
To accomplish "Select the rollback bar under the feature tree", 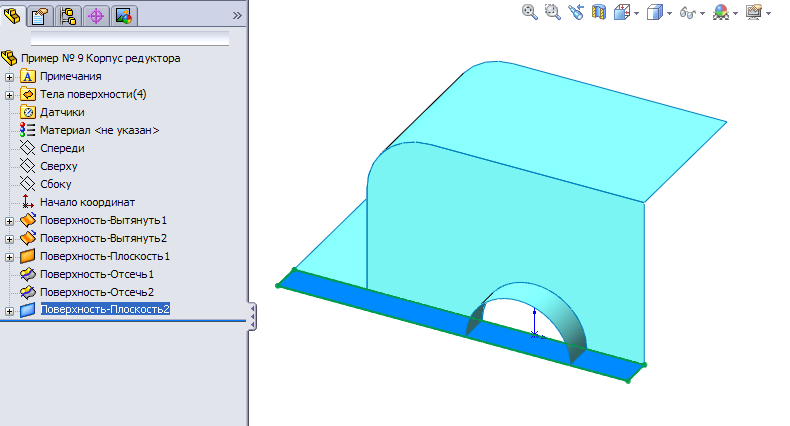I will click(x=123, y=321).
